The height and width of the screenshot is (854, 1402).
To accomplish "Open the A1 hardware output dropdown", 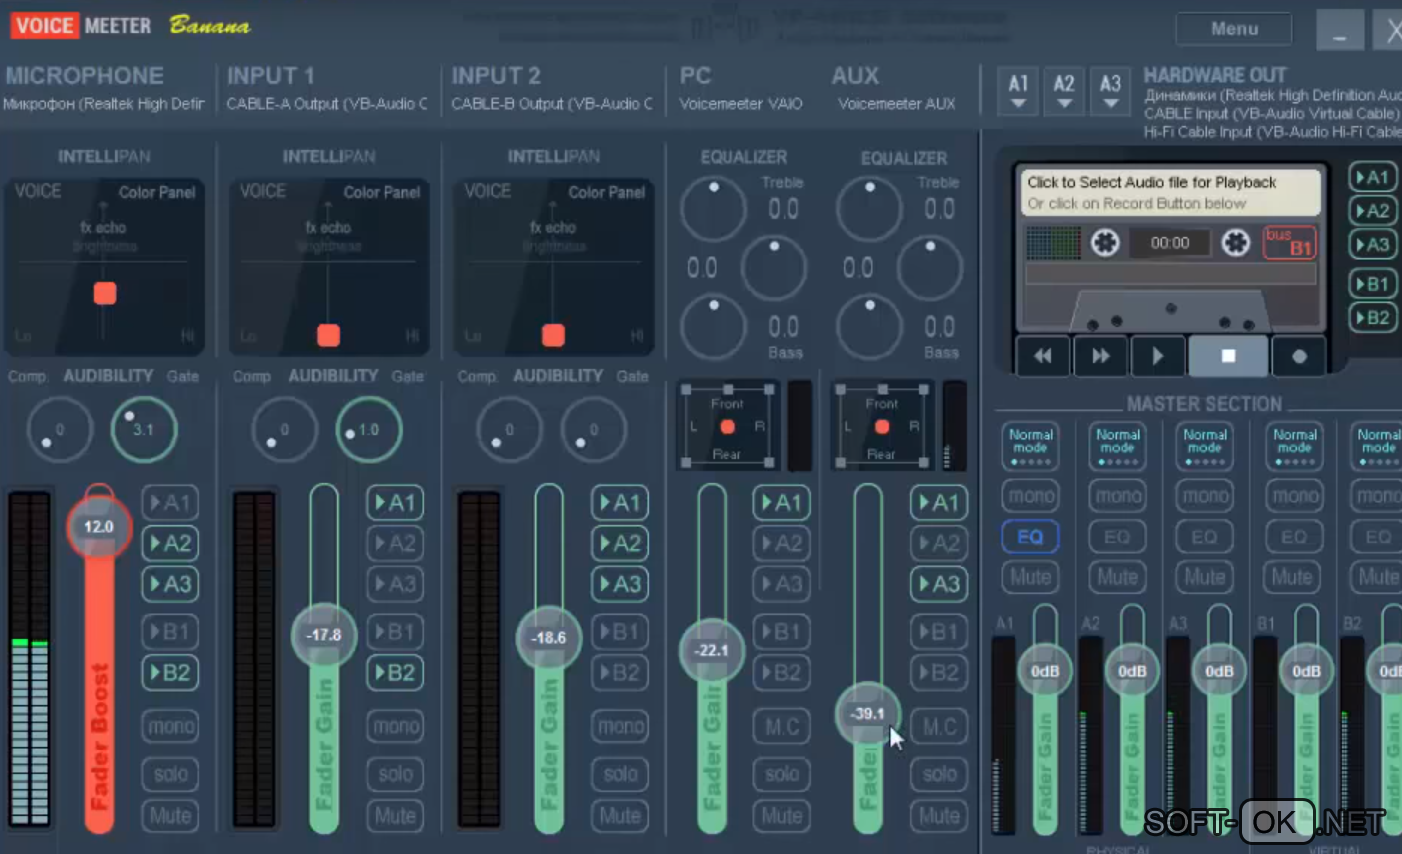I will click(1018, 91).
